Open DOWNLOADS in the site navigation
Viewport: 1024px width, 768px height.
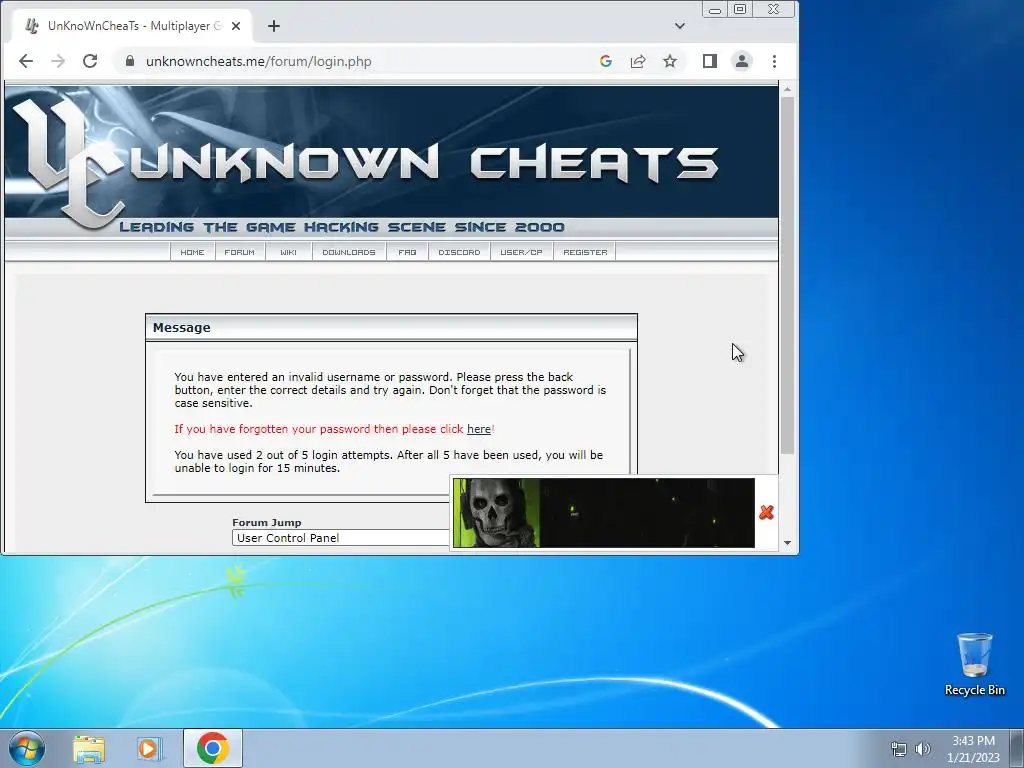(x=349, y=252)
